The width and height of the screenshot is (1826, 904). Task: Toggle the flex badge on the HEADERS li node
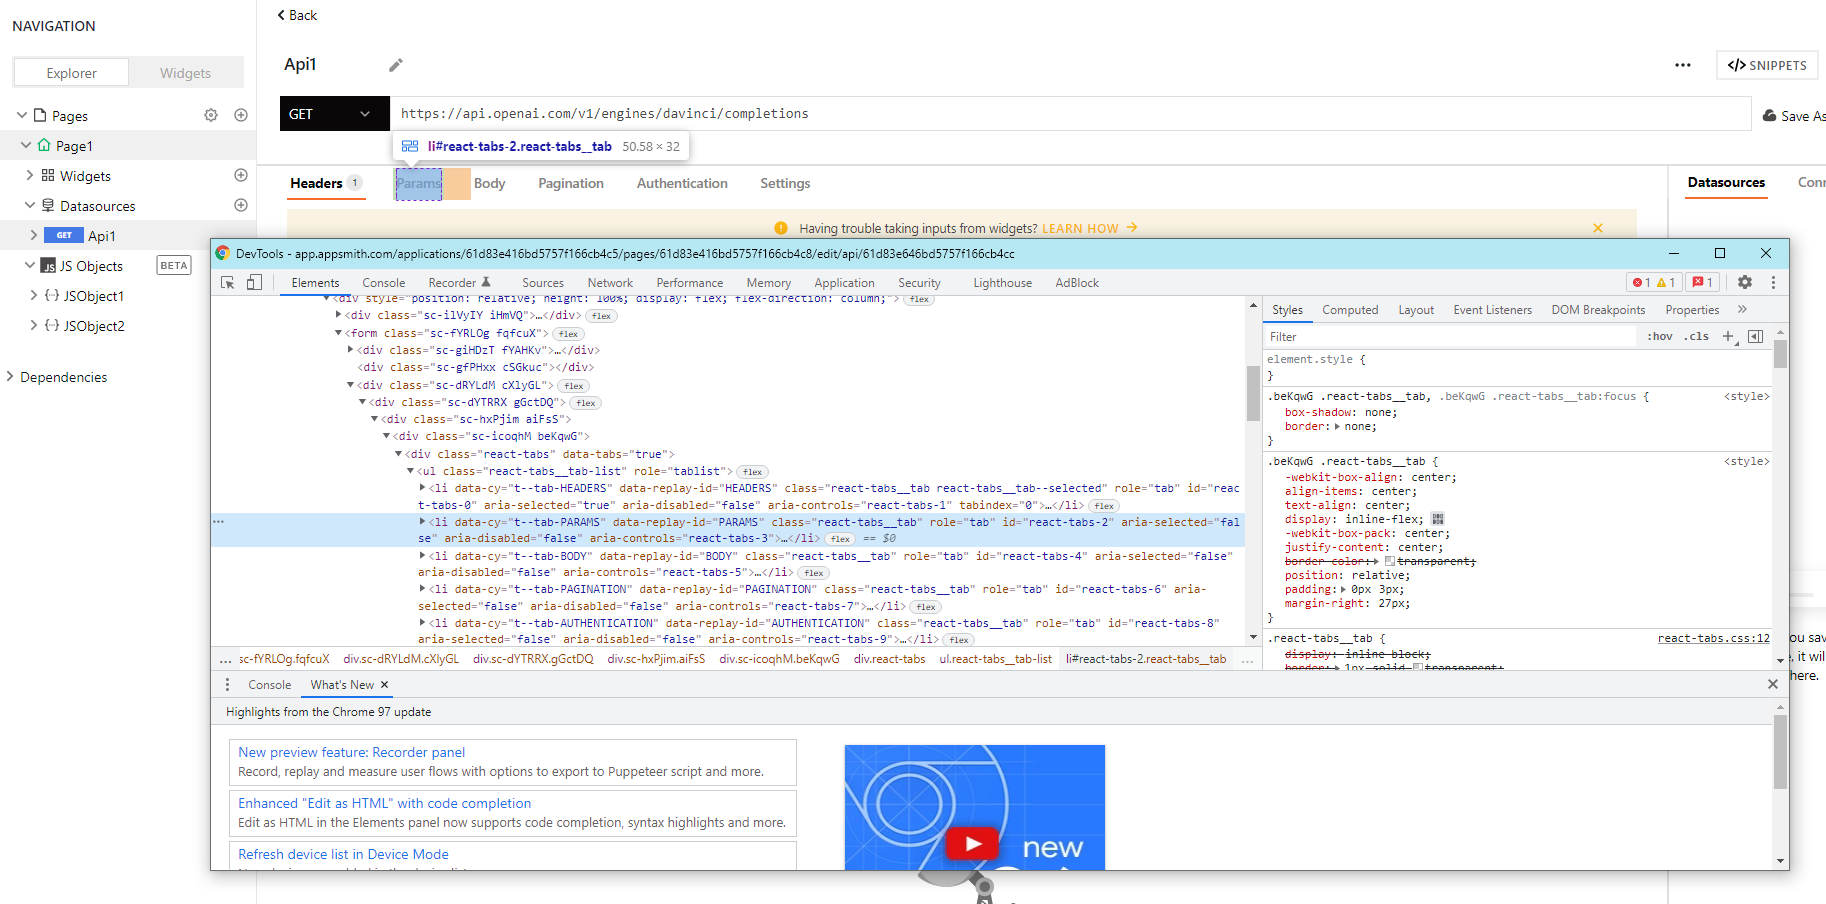click(1104, 506)
